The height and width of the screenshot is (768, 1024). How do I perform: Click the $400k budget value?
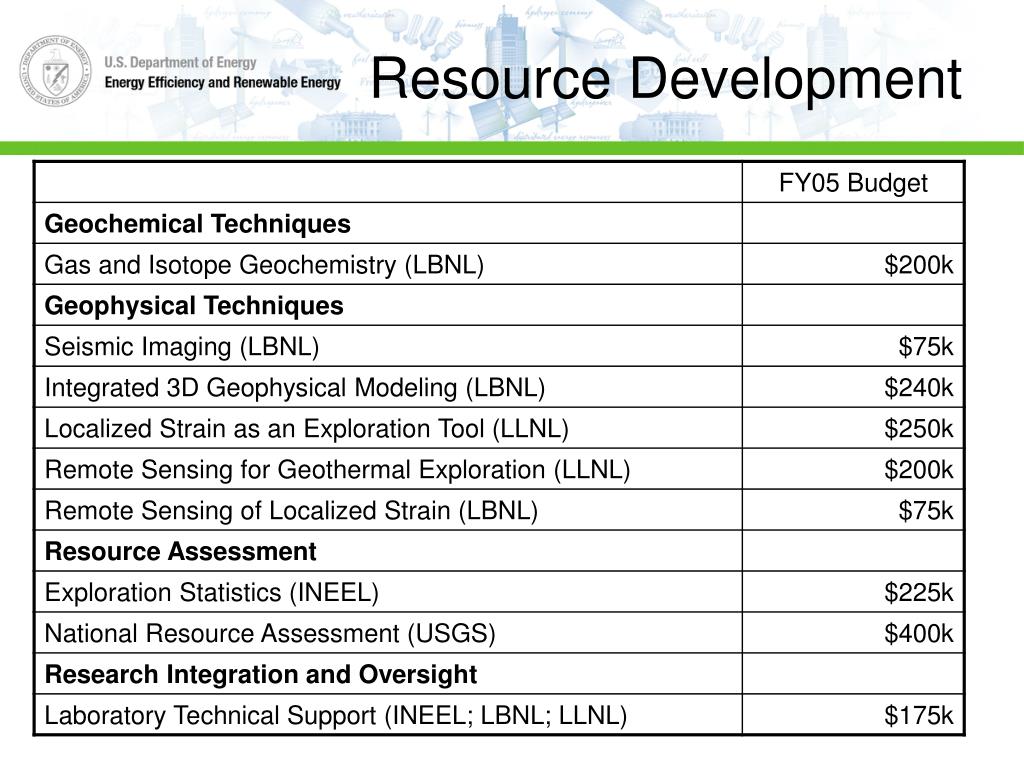tap(918, 634)
